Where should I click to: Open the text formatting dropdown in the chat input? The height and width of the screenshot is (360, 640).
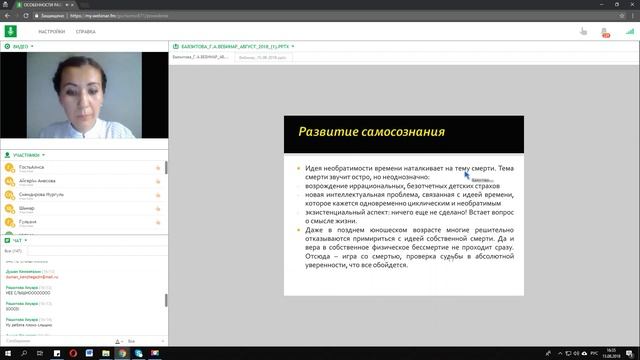point(119,341)
